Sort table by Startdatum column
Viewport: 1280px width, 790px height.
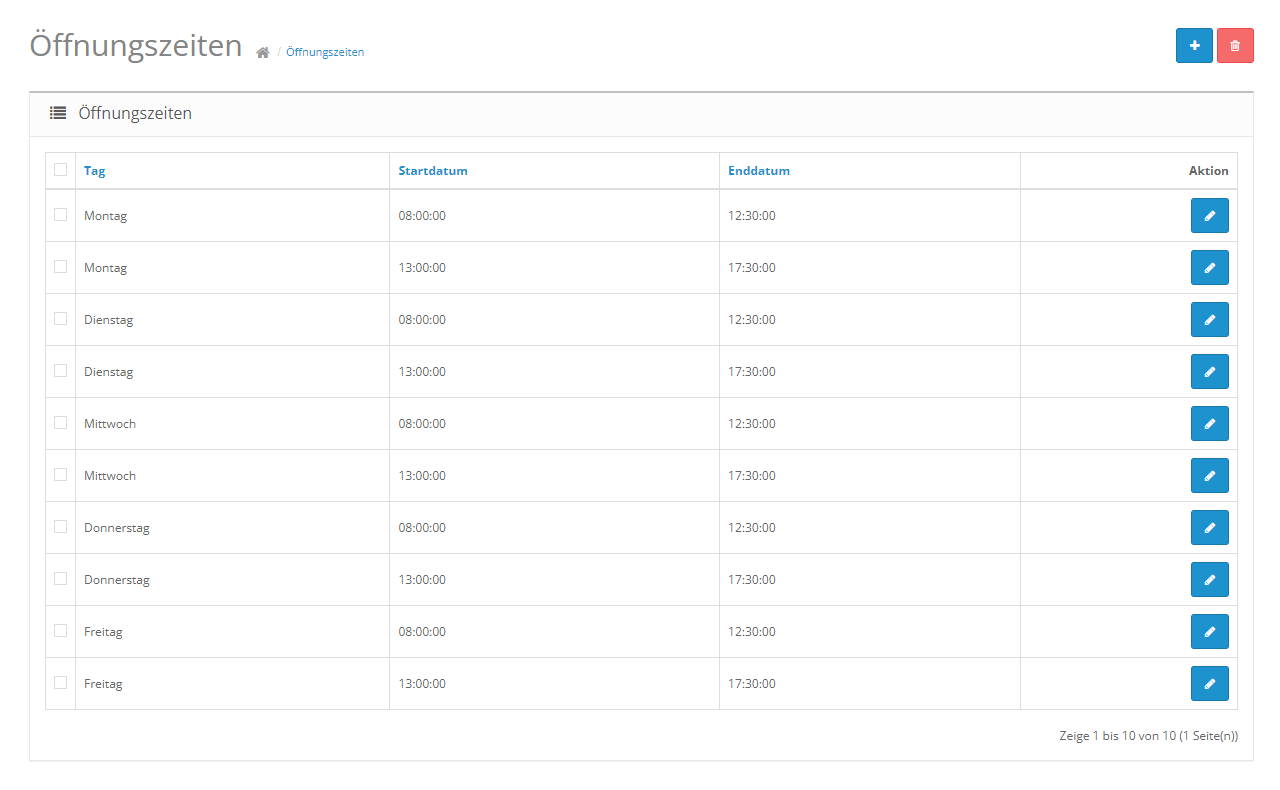[x=432, y=171]
